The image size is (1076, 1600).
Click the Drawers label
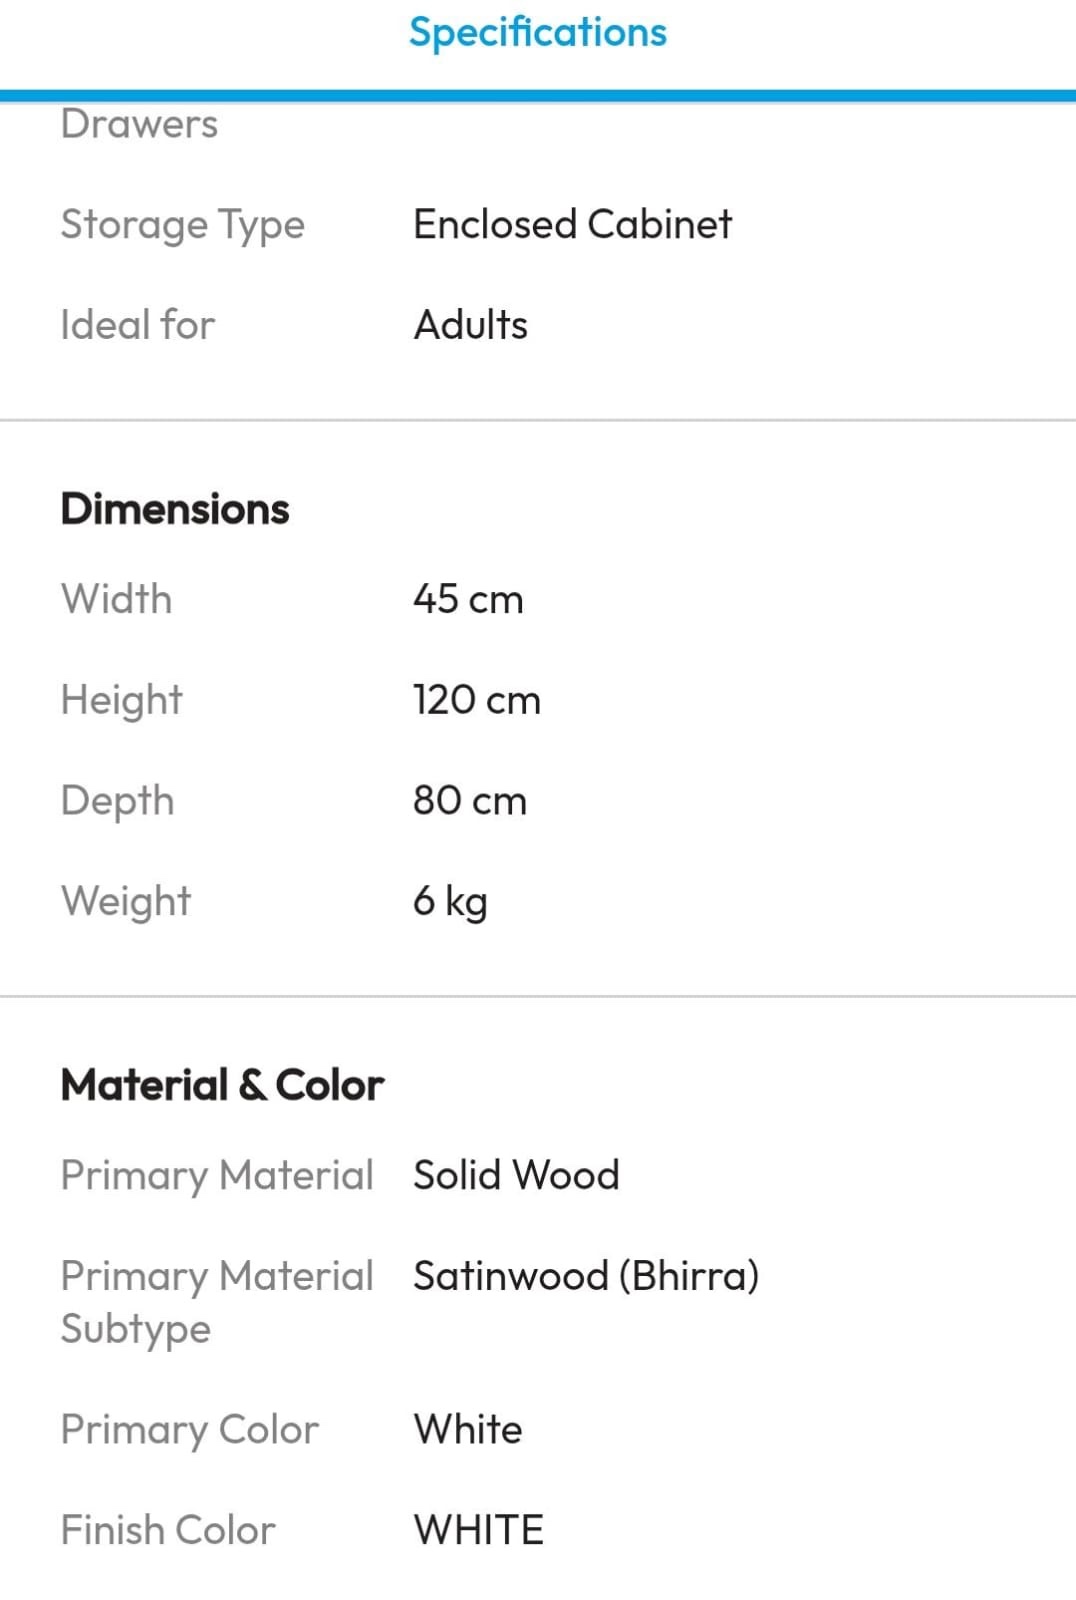pos(139,124)
